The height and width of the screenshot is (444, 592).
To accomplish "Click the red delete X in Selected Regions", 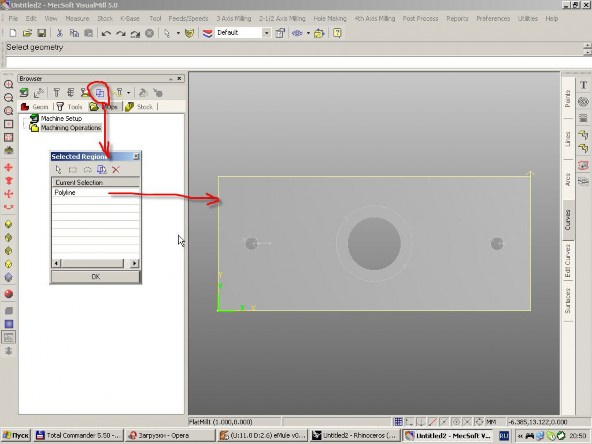I will 116,170.
